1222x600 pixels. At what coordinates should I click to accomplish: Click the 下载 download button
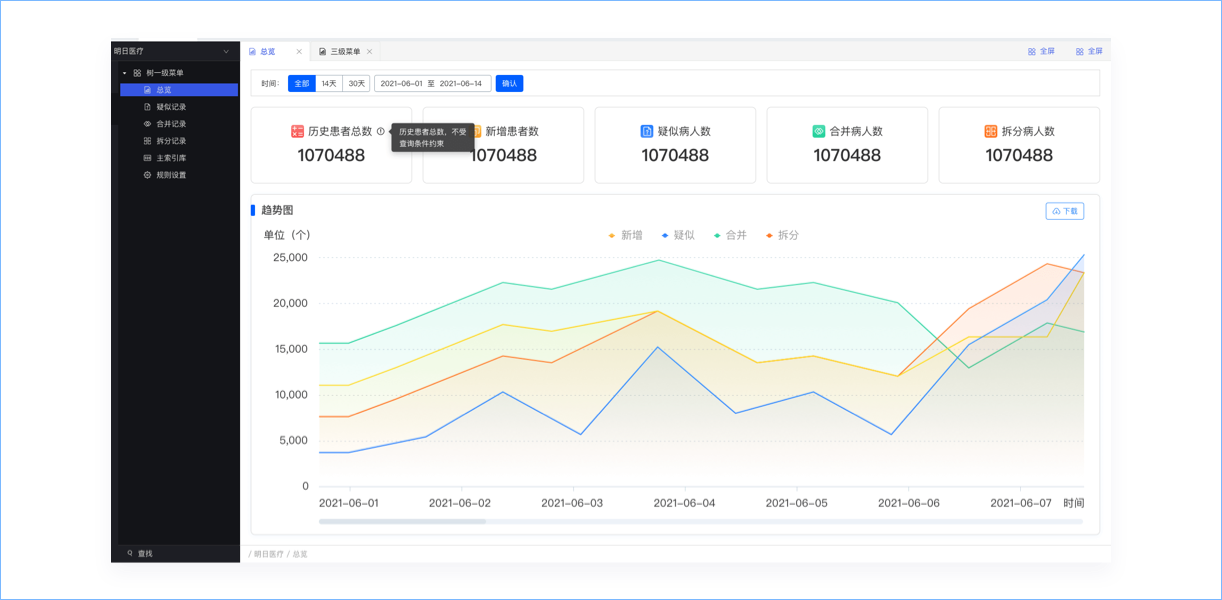pyautogui.click(x=1065, y=211)
